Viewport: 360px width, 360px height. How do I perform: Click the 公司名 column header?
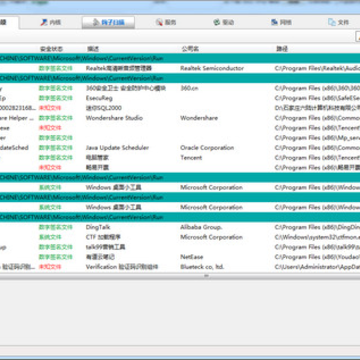190,49
